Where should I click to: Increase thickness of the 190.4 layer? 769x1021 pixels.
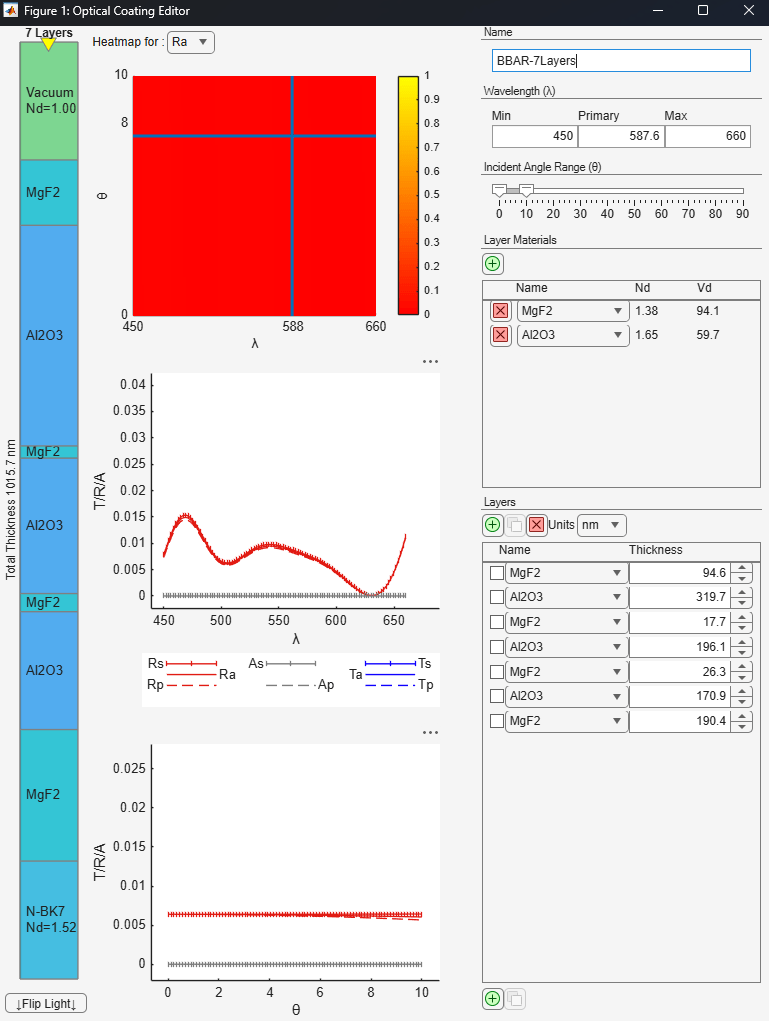coord(742,716)
